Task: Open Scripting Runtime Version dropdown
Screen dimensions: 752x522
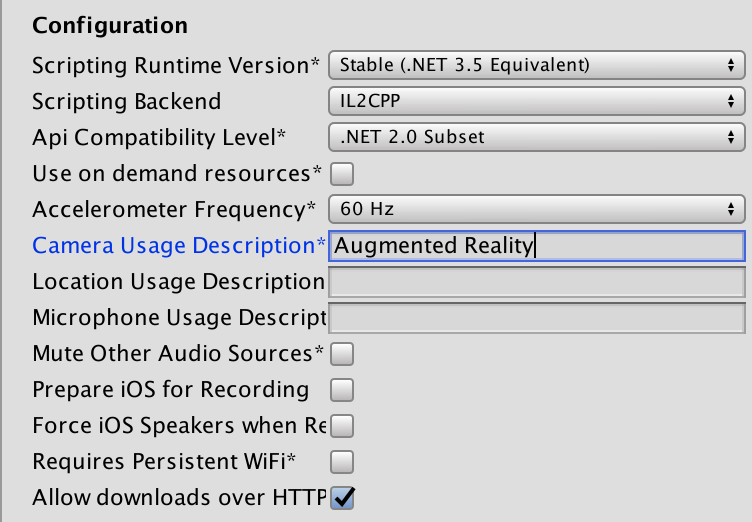Action: click(x=536, y=65)
